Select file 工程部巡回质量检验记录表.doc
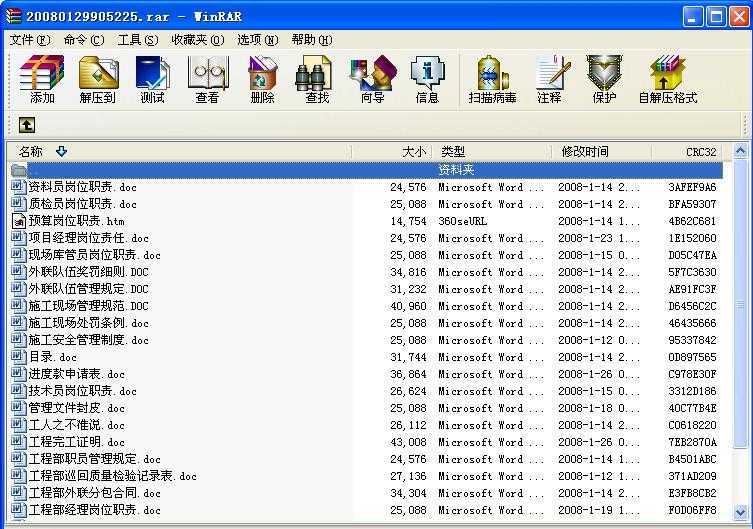 (113, 476)
